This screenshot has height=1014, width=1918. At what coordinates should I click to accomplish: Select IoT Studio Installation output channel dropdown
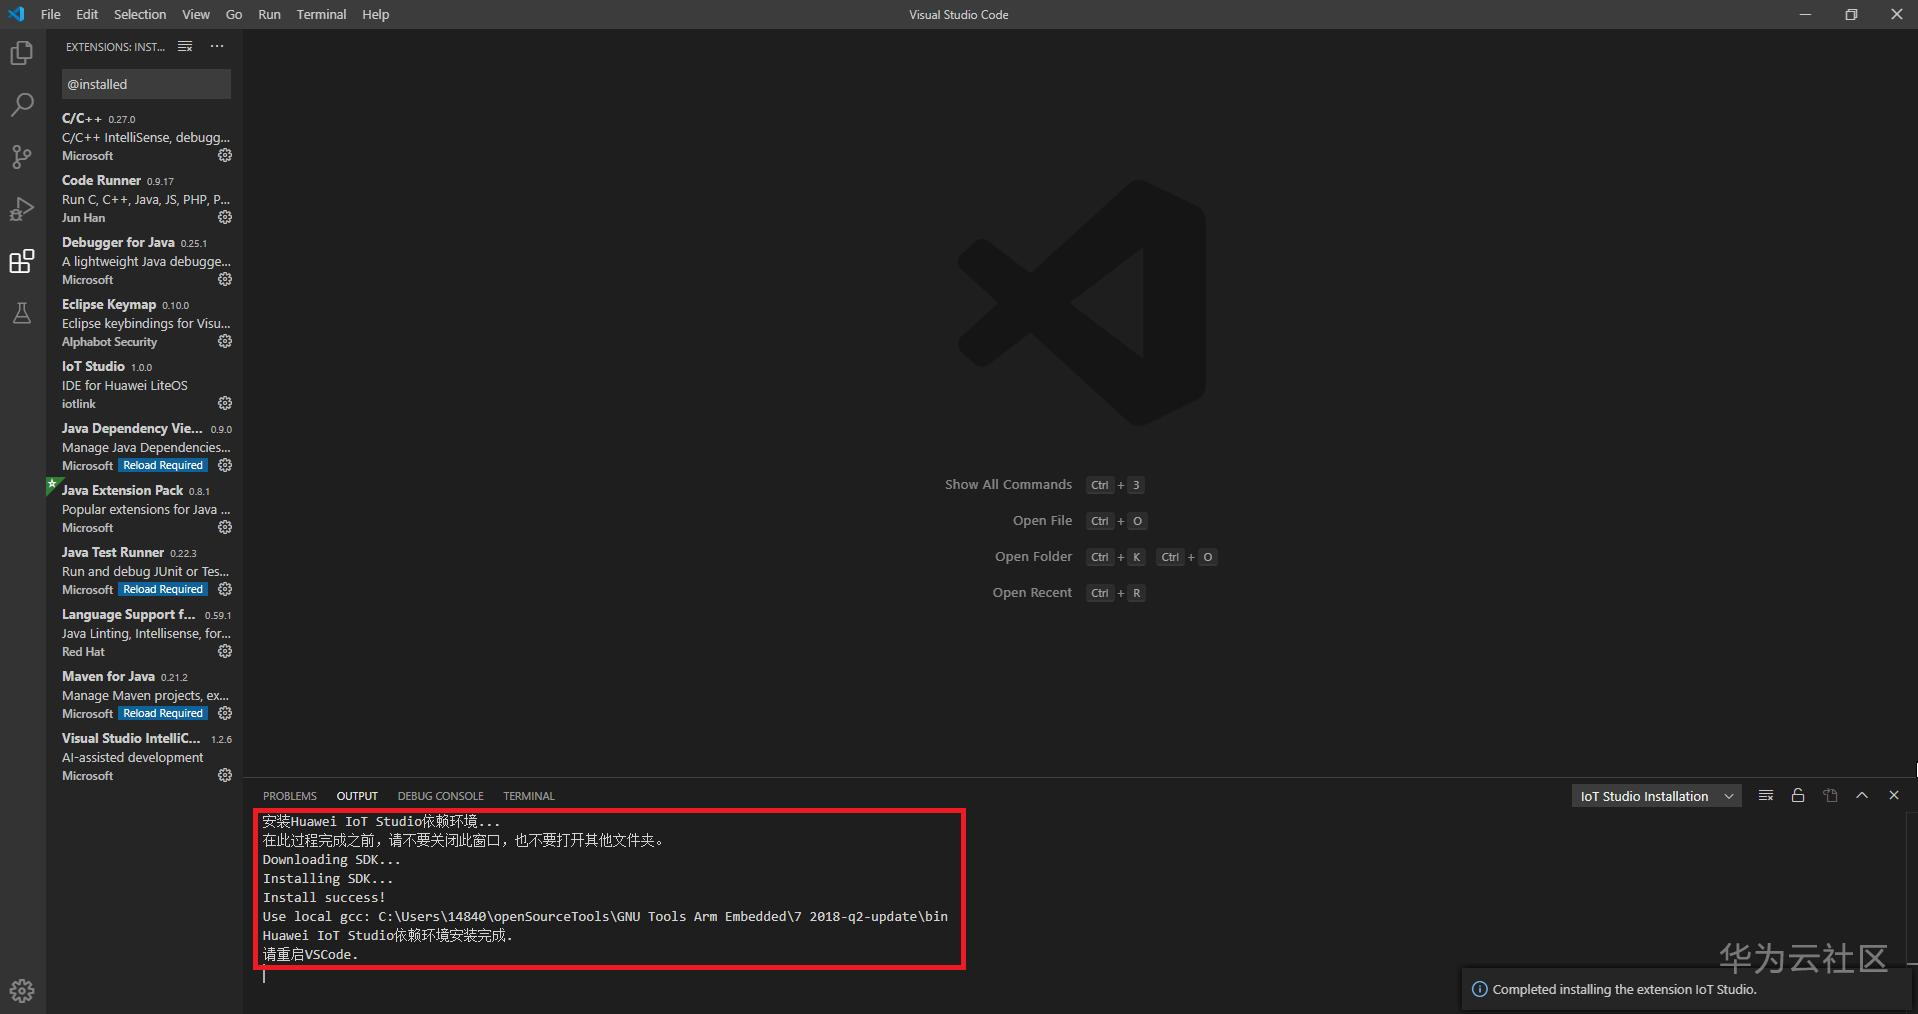click(x=1656, y=796)
